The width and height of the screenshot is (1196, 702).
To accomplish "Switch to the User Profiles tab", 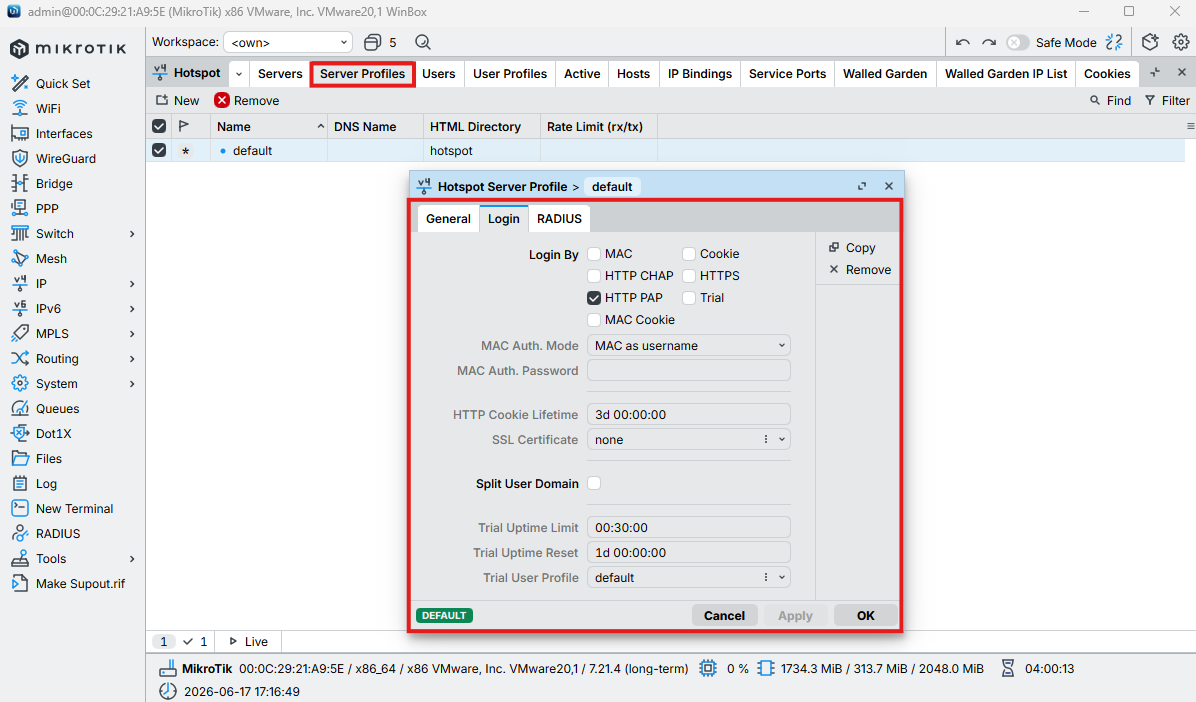I will pos(510,74).
